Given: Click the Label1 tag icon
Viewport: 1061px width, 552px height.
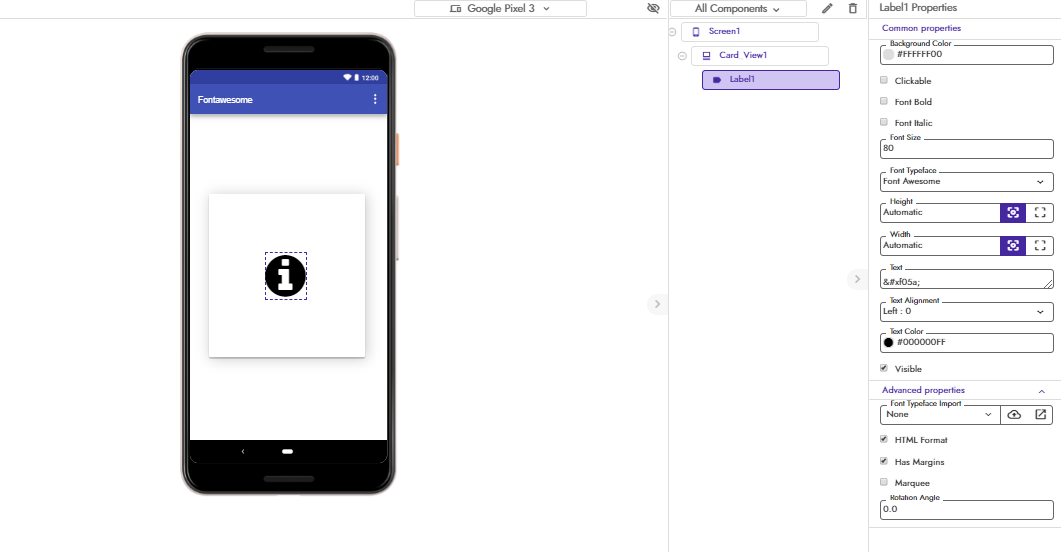Looking at the screenshot, I should 717,80.
